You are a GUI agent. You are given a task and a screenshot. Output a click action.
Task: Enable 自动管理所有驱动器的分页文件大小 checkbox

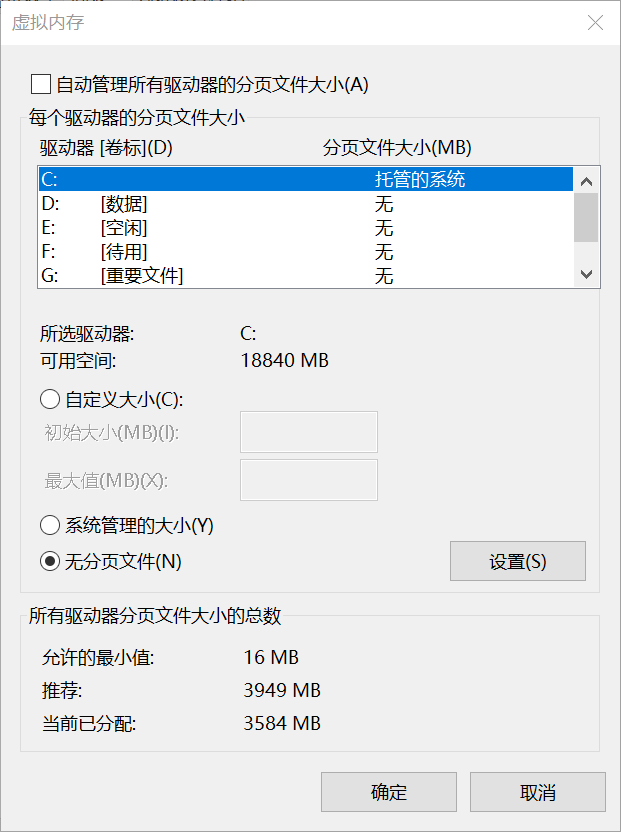(x=41, y=84)
